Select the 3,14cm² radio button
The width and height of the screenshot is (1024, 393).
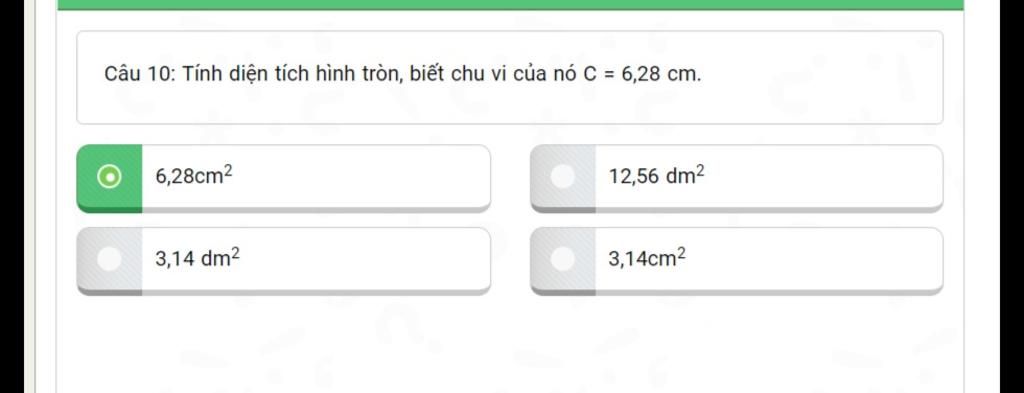pos(562,259)
